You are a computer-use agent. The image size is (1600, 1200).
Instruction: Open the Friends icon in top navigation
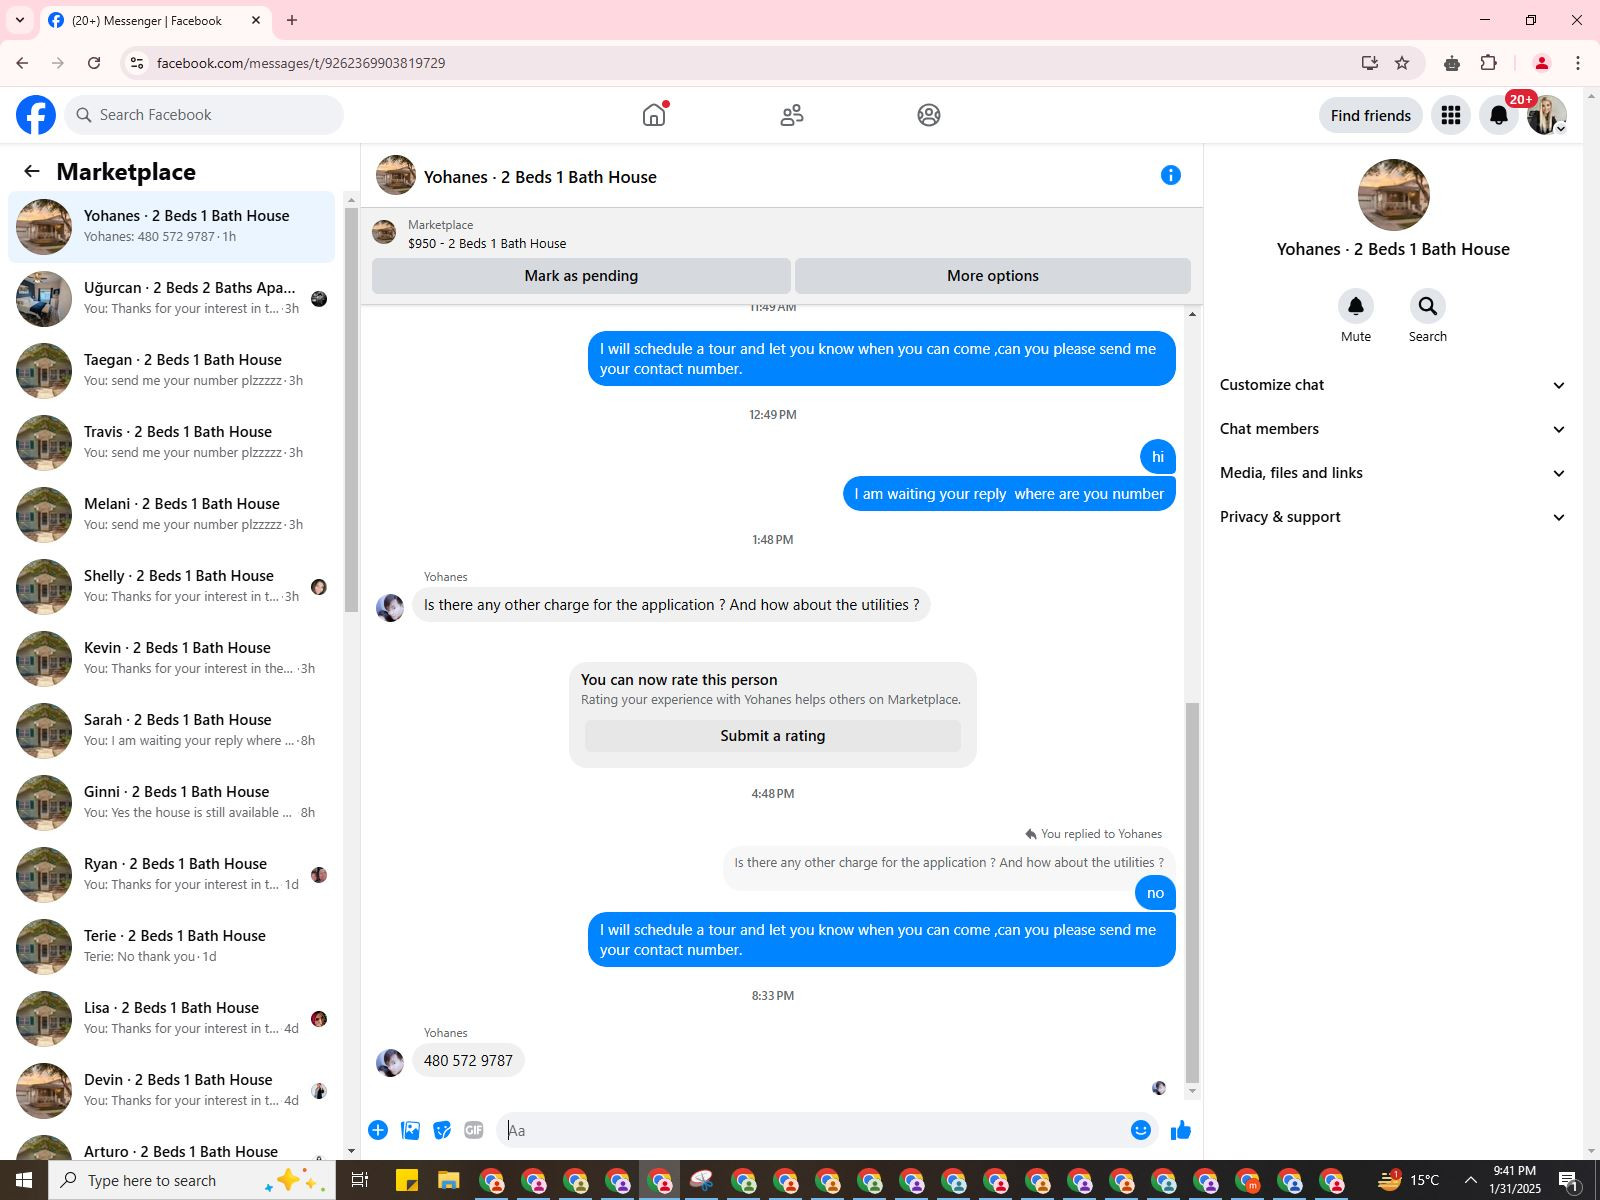(x=792, y=115)
